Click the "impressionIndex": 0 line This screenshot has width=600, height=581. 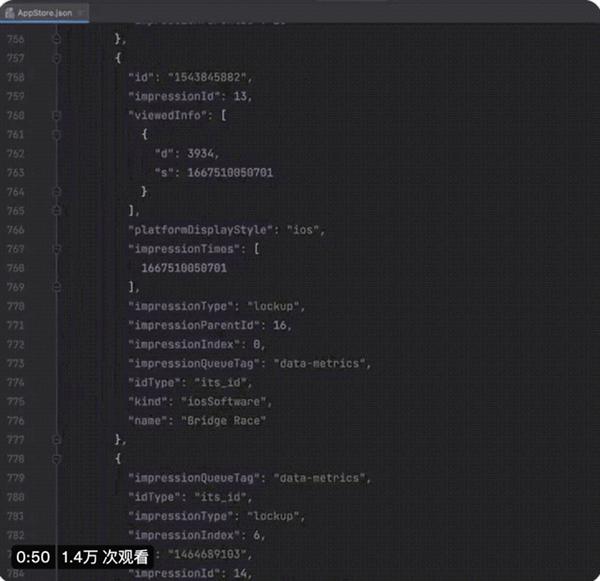pyautogui.click(x=197, y=344)
